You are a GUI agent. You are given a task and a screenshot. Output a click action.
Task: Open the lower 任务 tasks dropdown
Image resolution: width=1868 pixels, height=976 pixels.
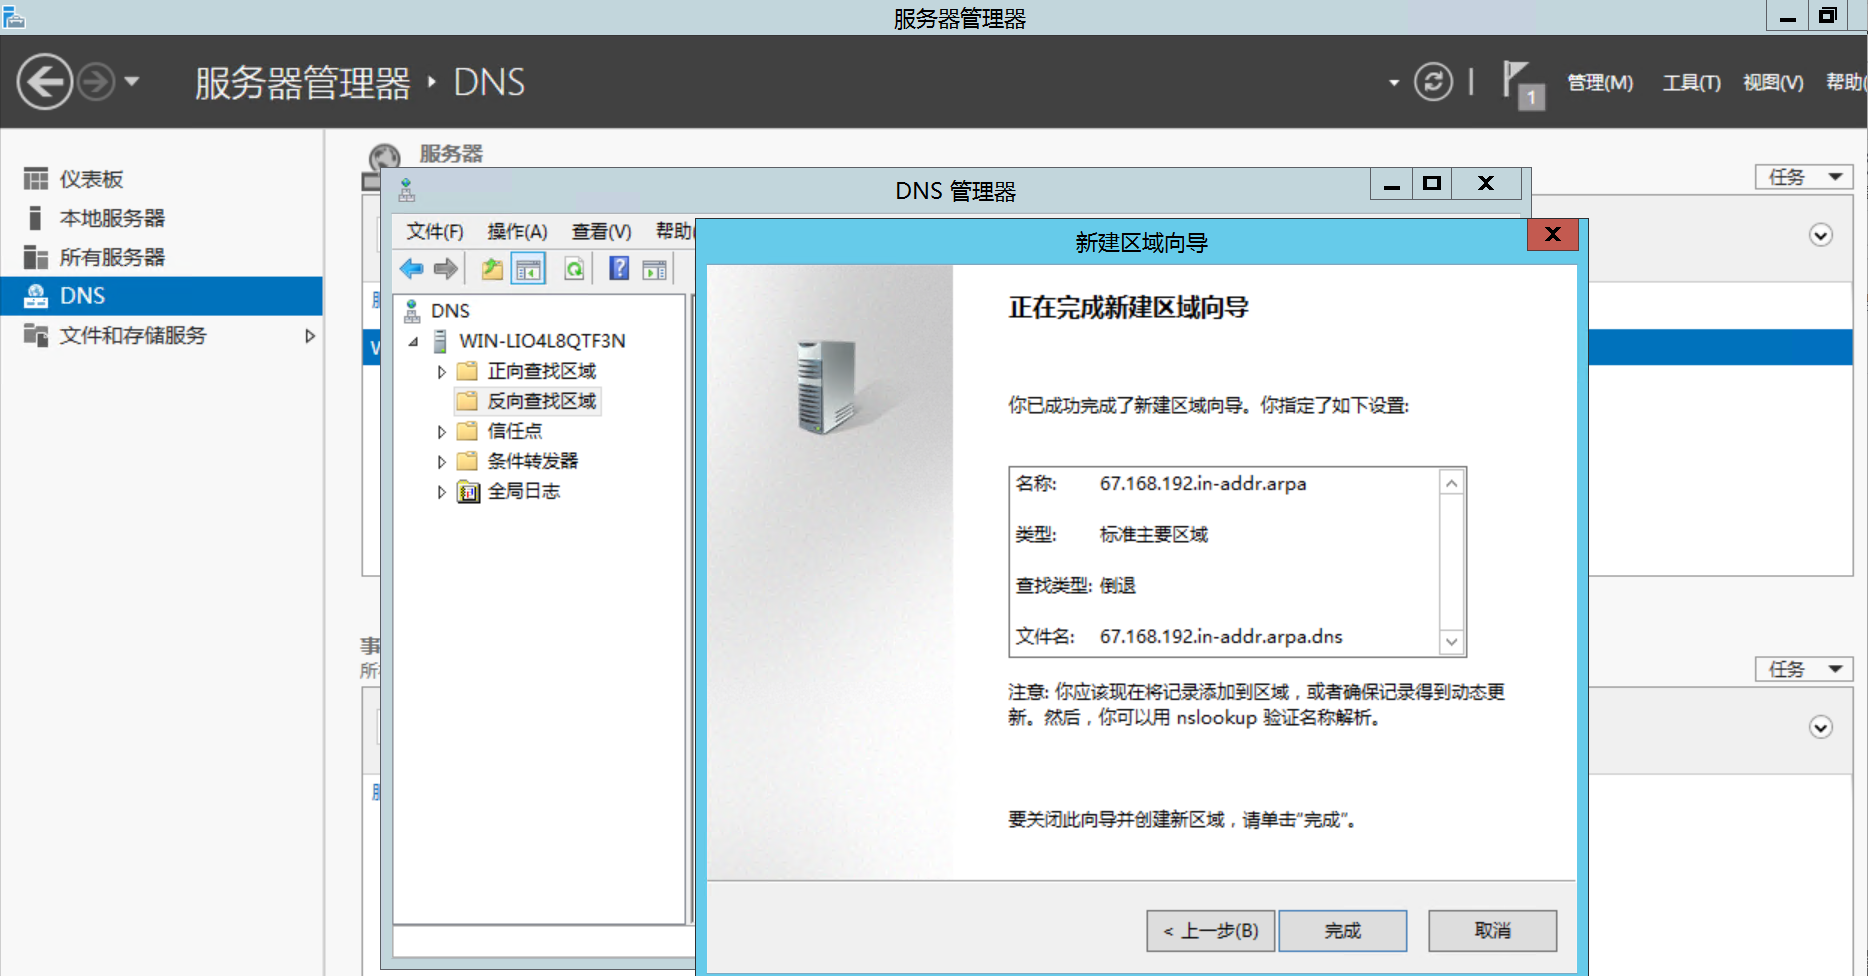[1804, 669]
